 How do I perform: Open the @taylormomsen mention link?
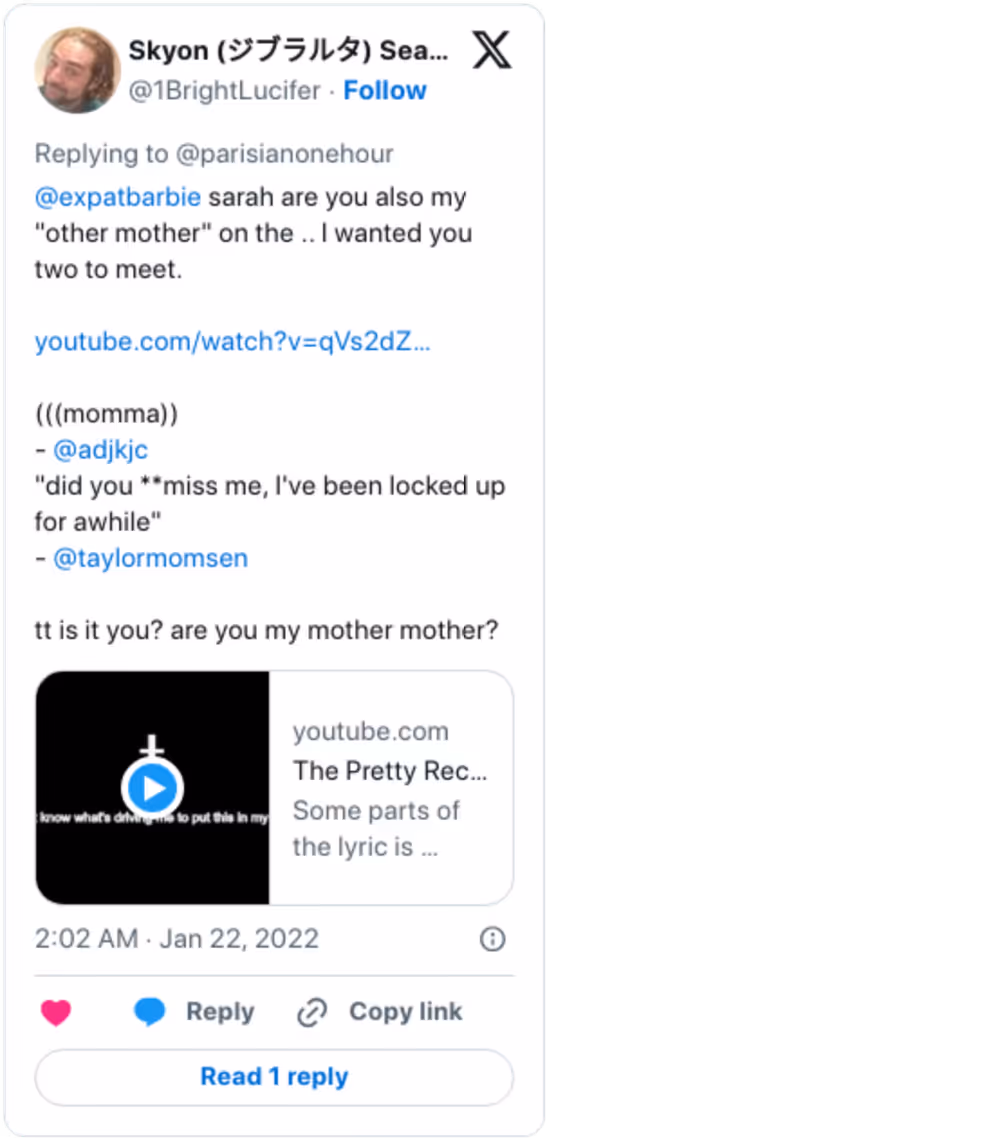pos(151,558)
